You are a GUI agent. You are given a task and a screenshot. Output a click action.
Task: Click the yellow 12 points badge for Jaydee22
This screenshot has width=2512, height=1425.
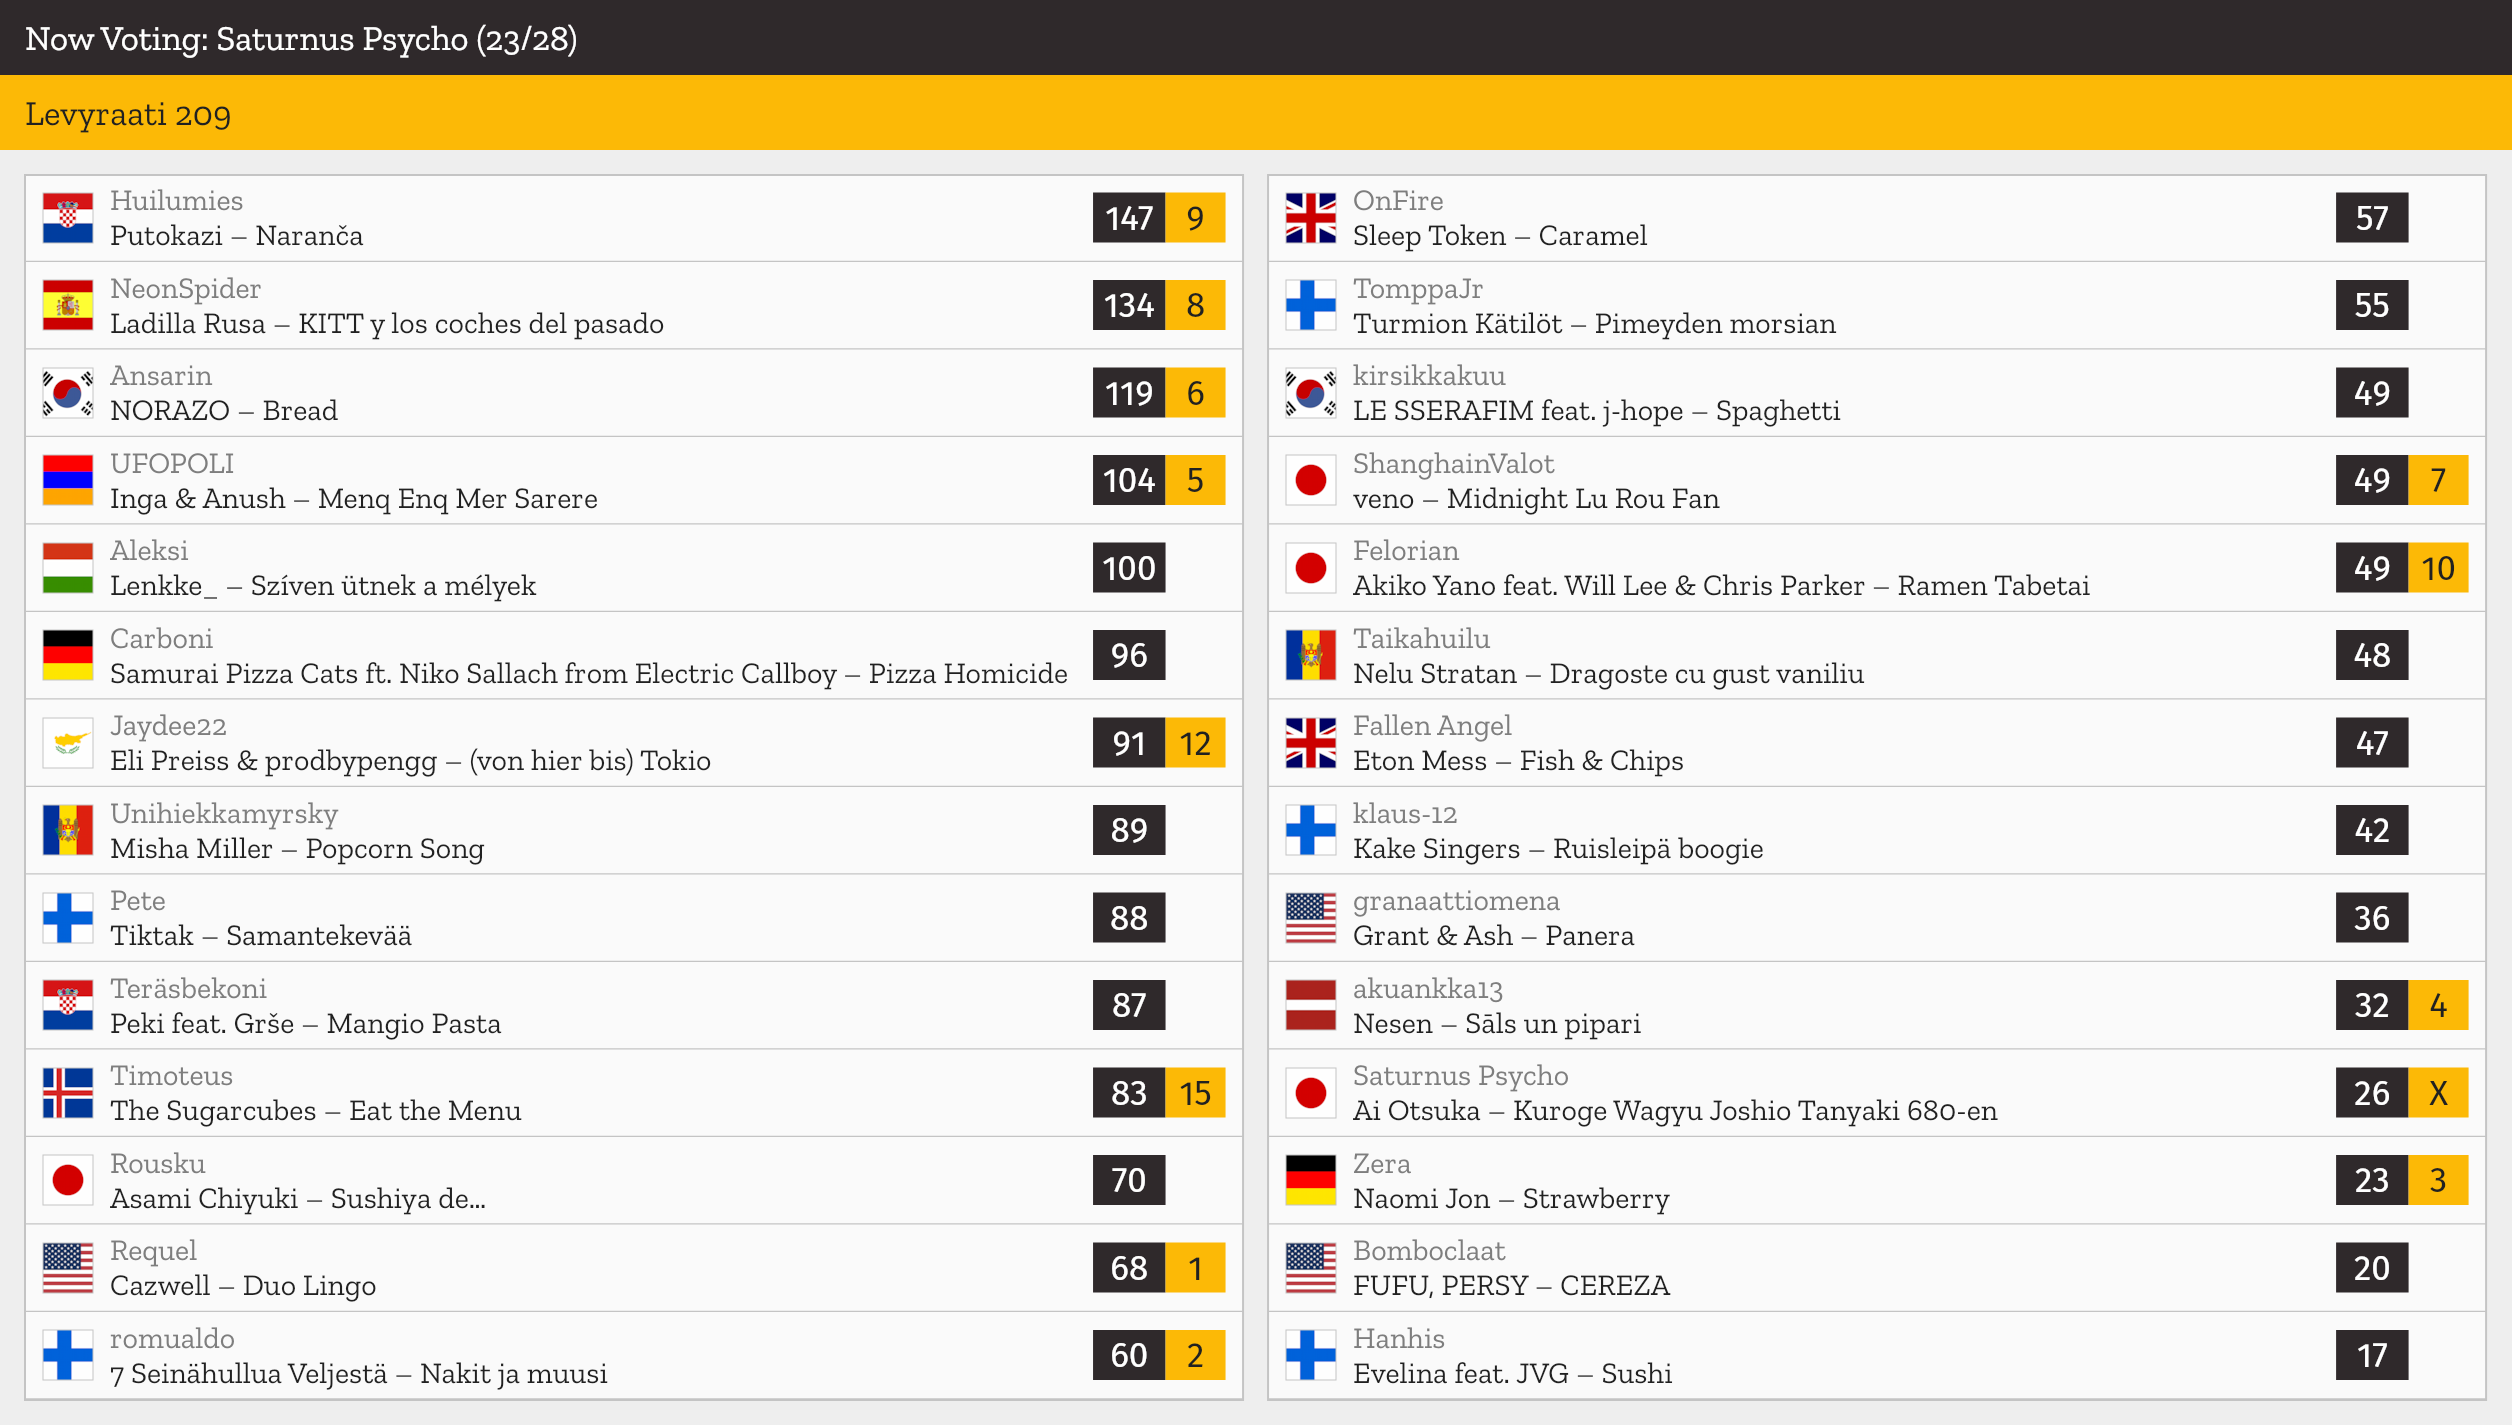[1195, 743]
